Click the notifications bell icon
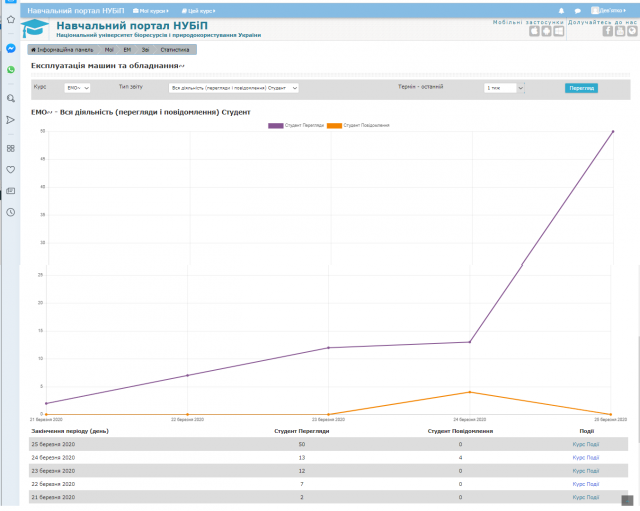The height and width of the screenshot is (511, 640). [x=561, y=10]
